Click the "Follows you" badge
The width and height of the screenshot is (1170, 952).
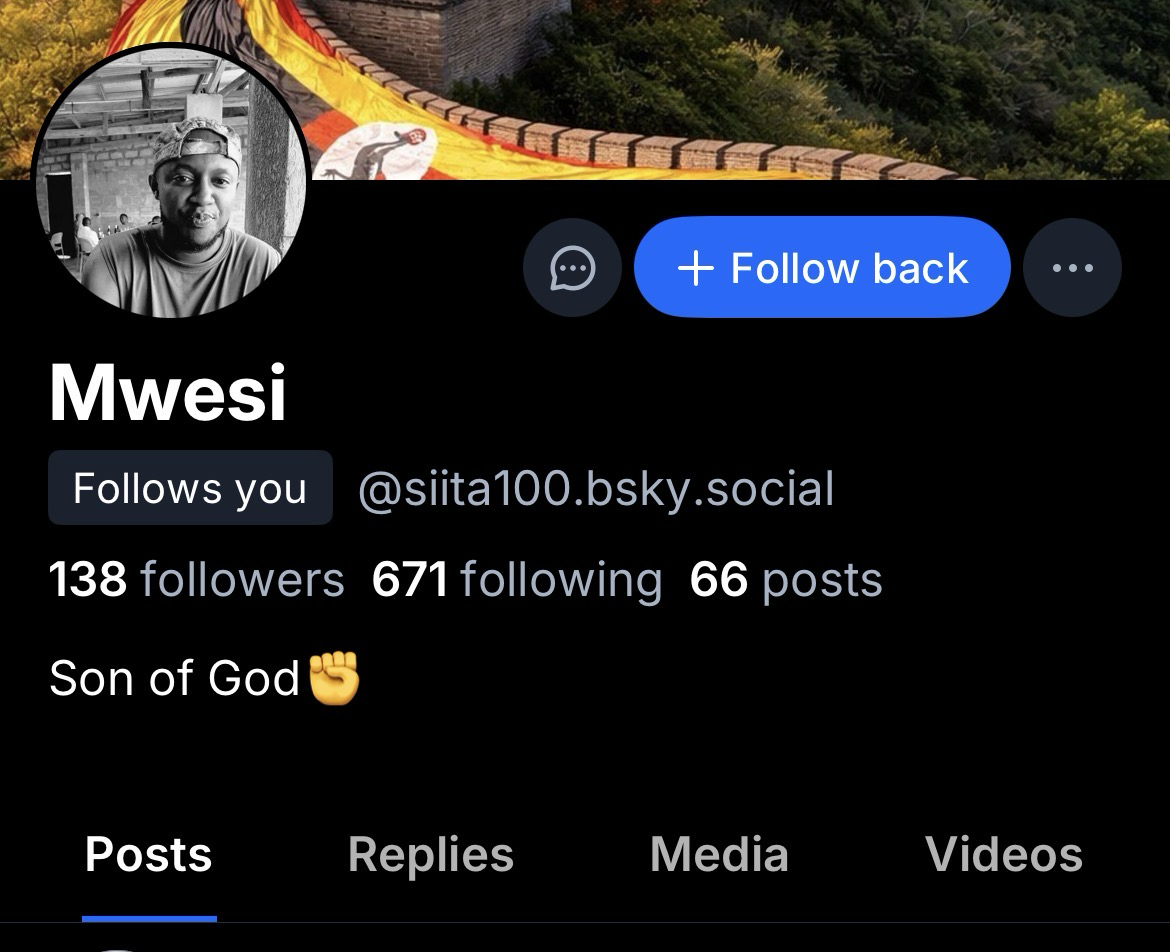coord(190,488)
